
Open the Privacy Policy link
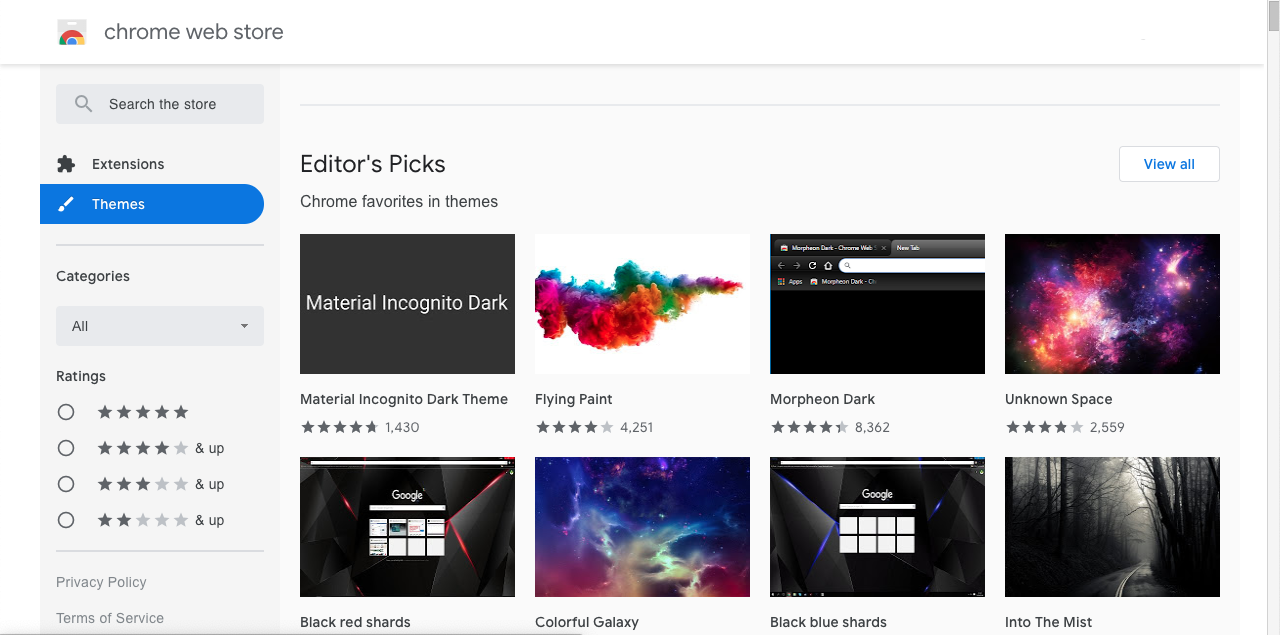[x=101, y=582]
